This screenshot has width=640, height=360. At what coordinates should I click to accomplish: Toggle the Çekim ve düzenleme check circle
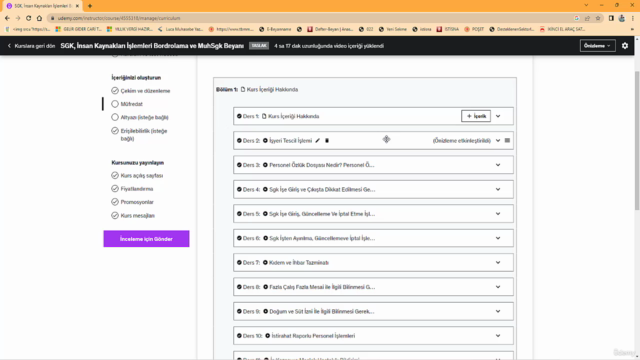[115, 91]
